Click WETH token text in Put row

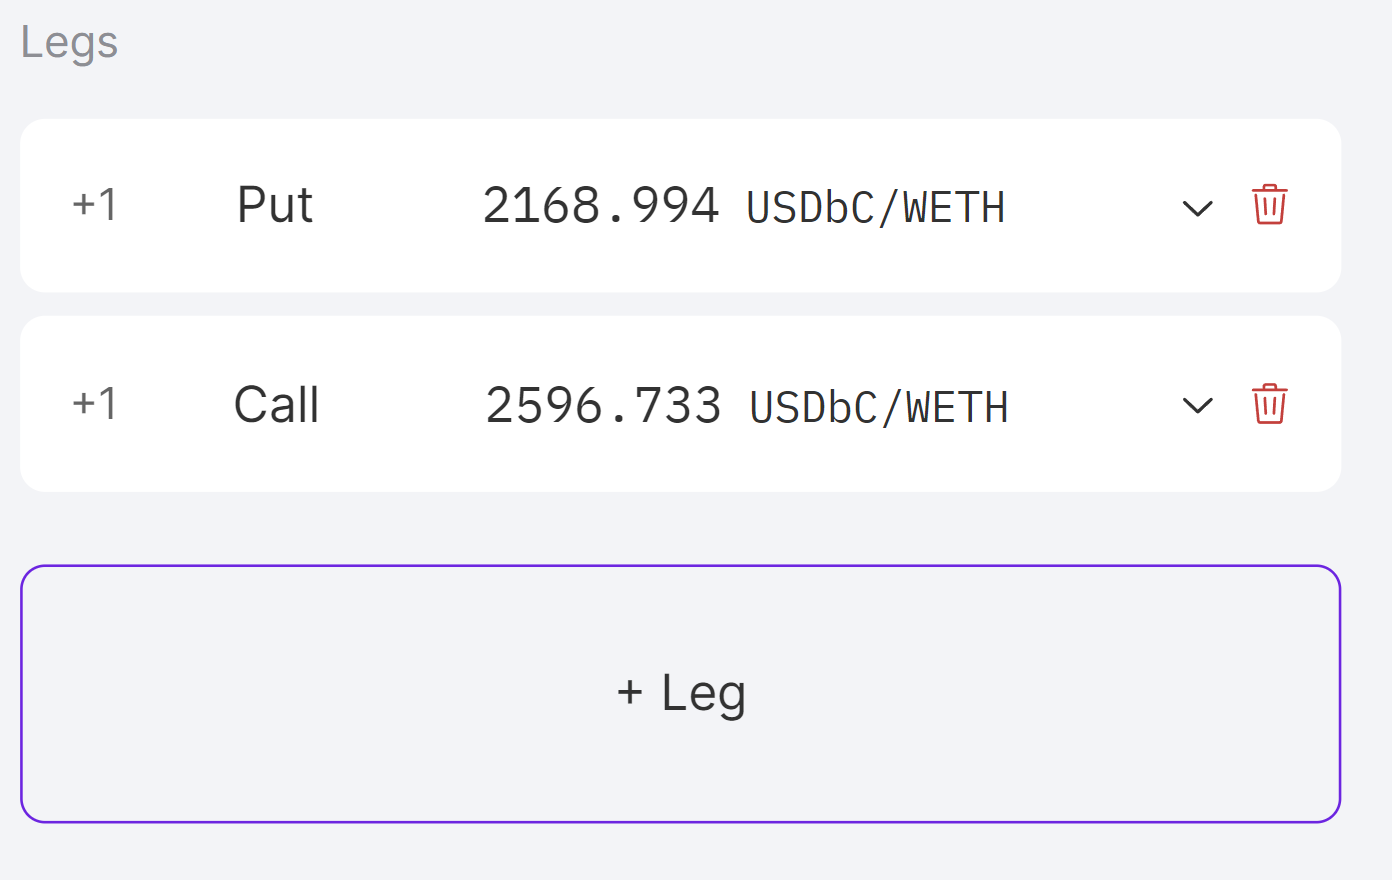pos(954,208)
